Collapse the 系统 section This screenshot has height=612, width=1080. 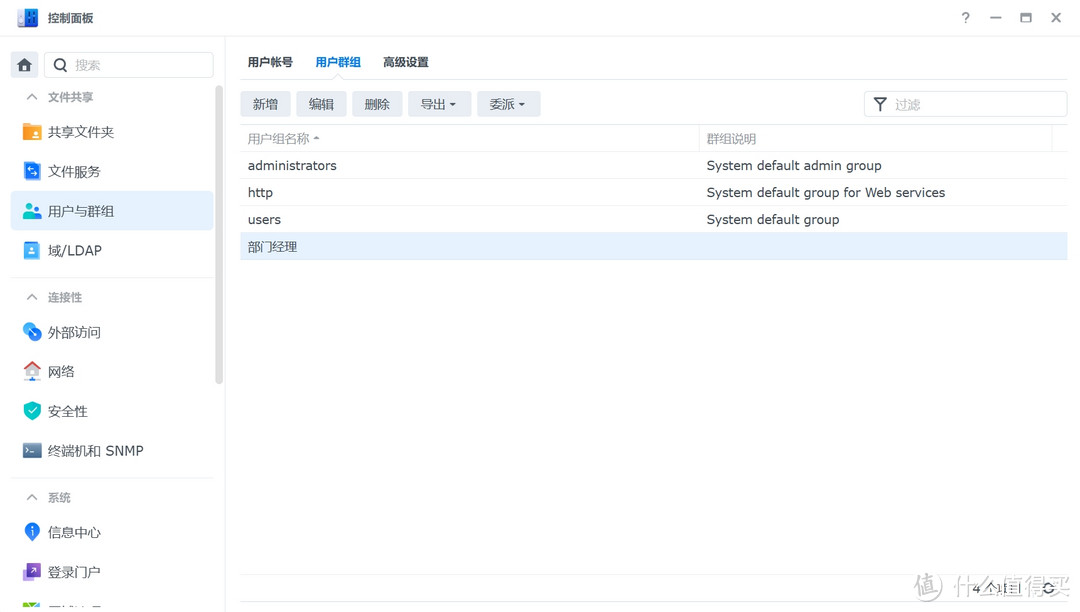coord(32,497)
